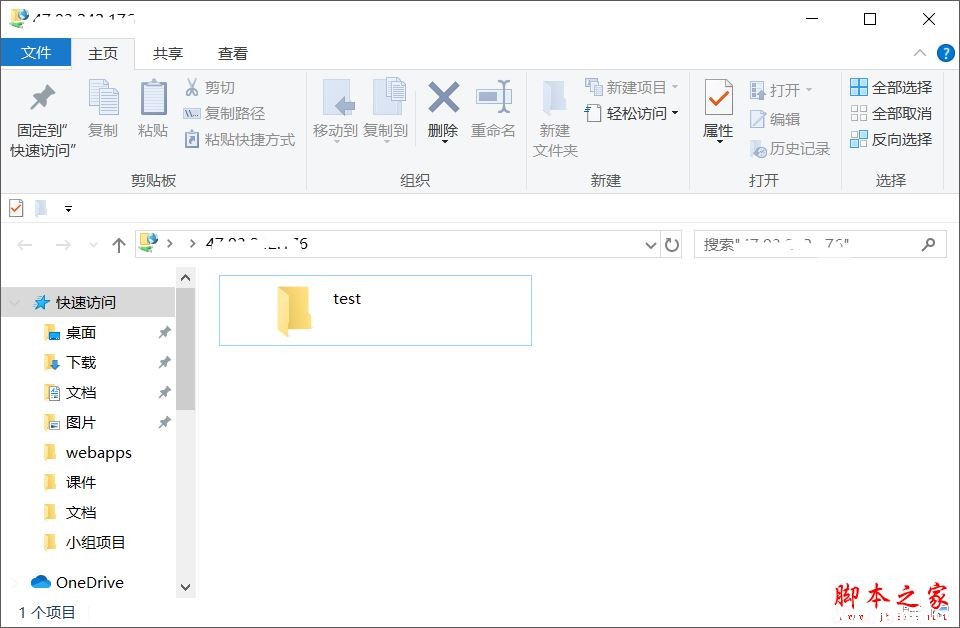Open Downloads (下载) in navigation pane
This screenshot has height=628, width=960.
tap(81, 362)
